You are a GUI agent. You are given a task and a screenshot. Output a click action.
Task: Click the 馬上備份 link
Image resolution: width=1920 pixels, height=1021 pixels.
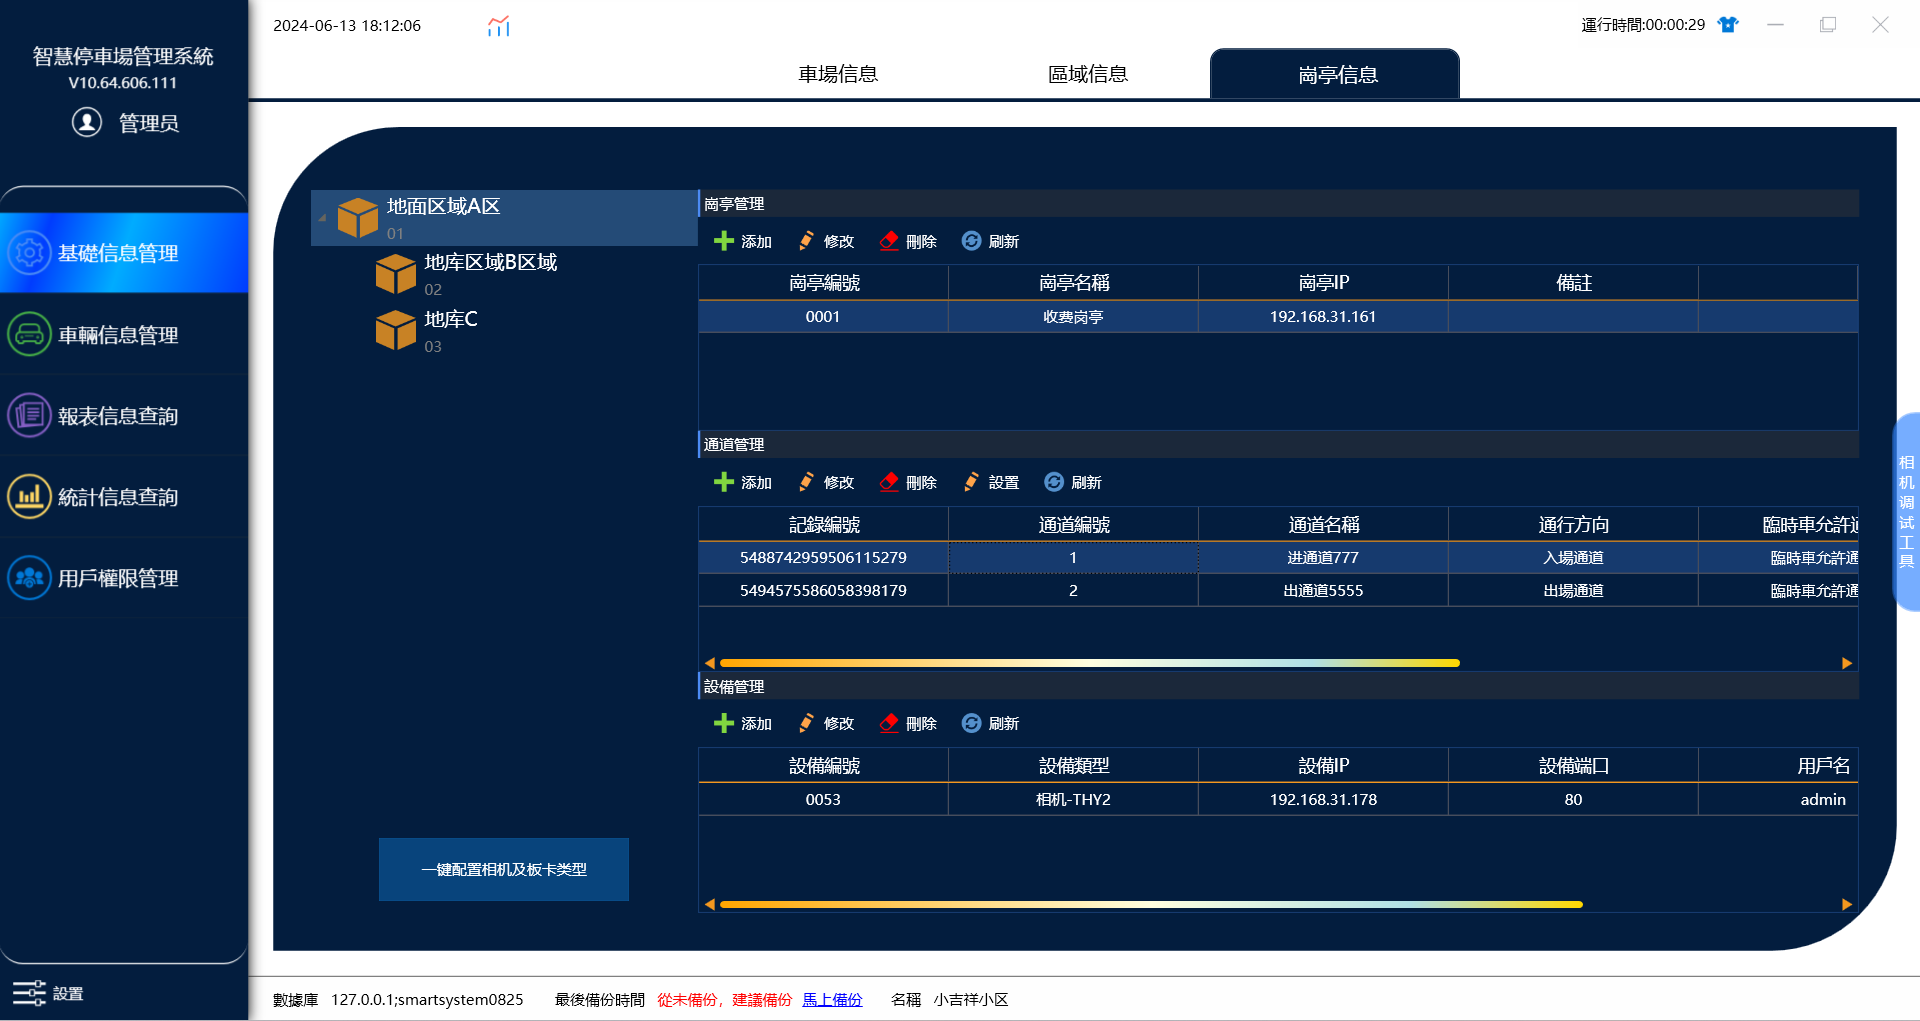(832, 999)
